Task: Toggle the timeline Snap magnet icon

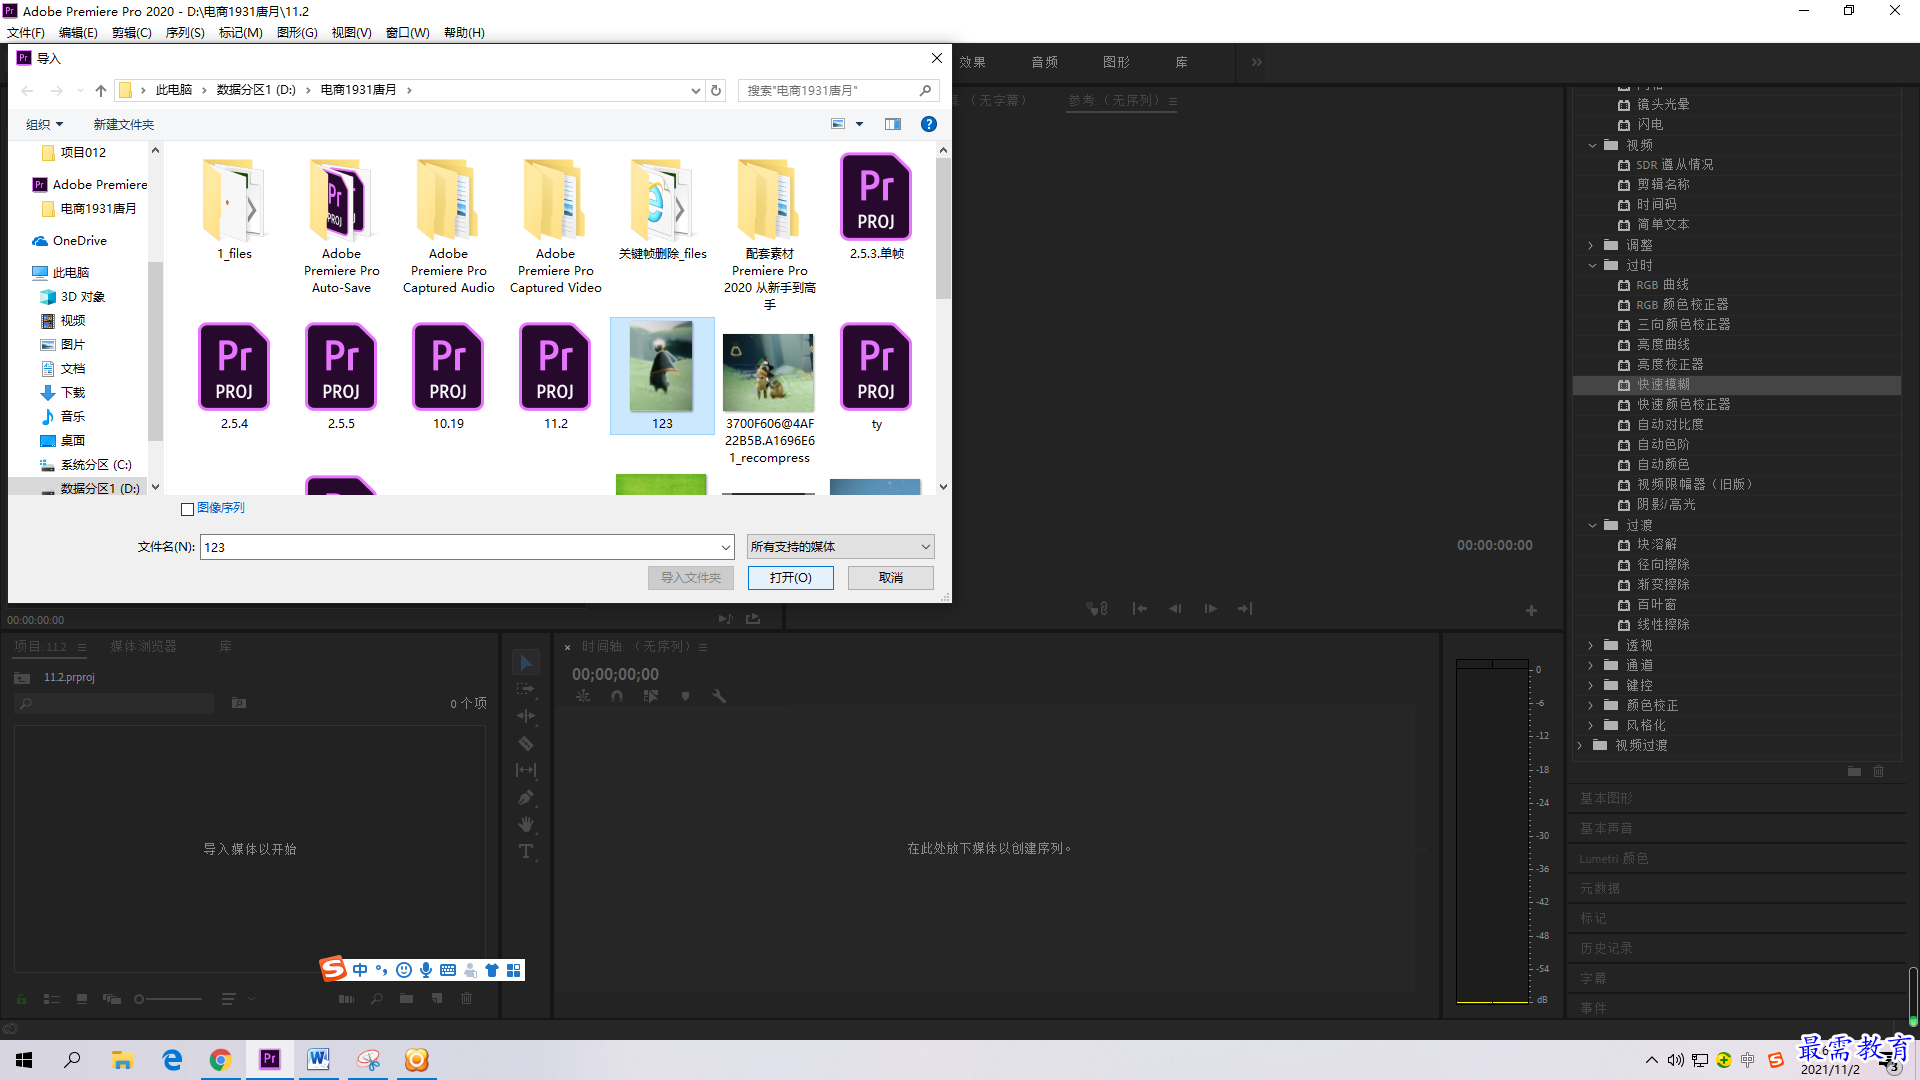Action: tap(617, 696)
